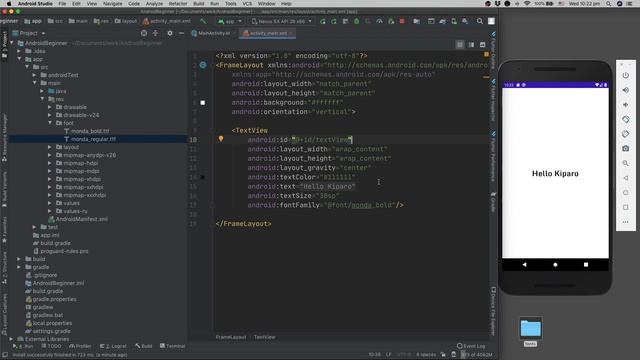The height and width of the screenshot is (360, 640).
Task: Expand the External Libraries node
Action: click(11, 339)
